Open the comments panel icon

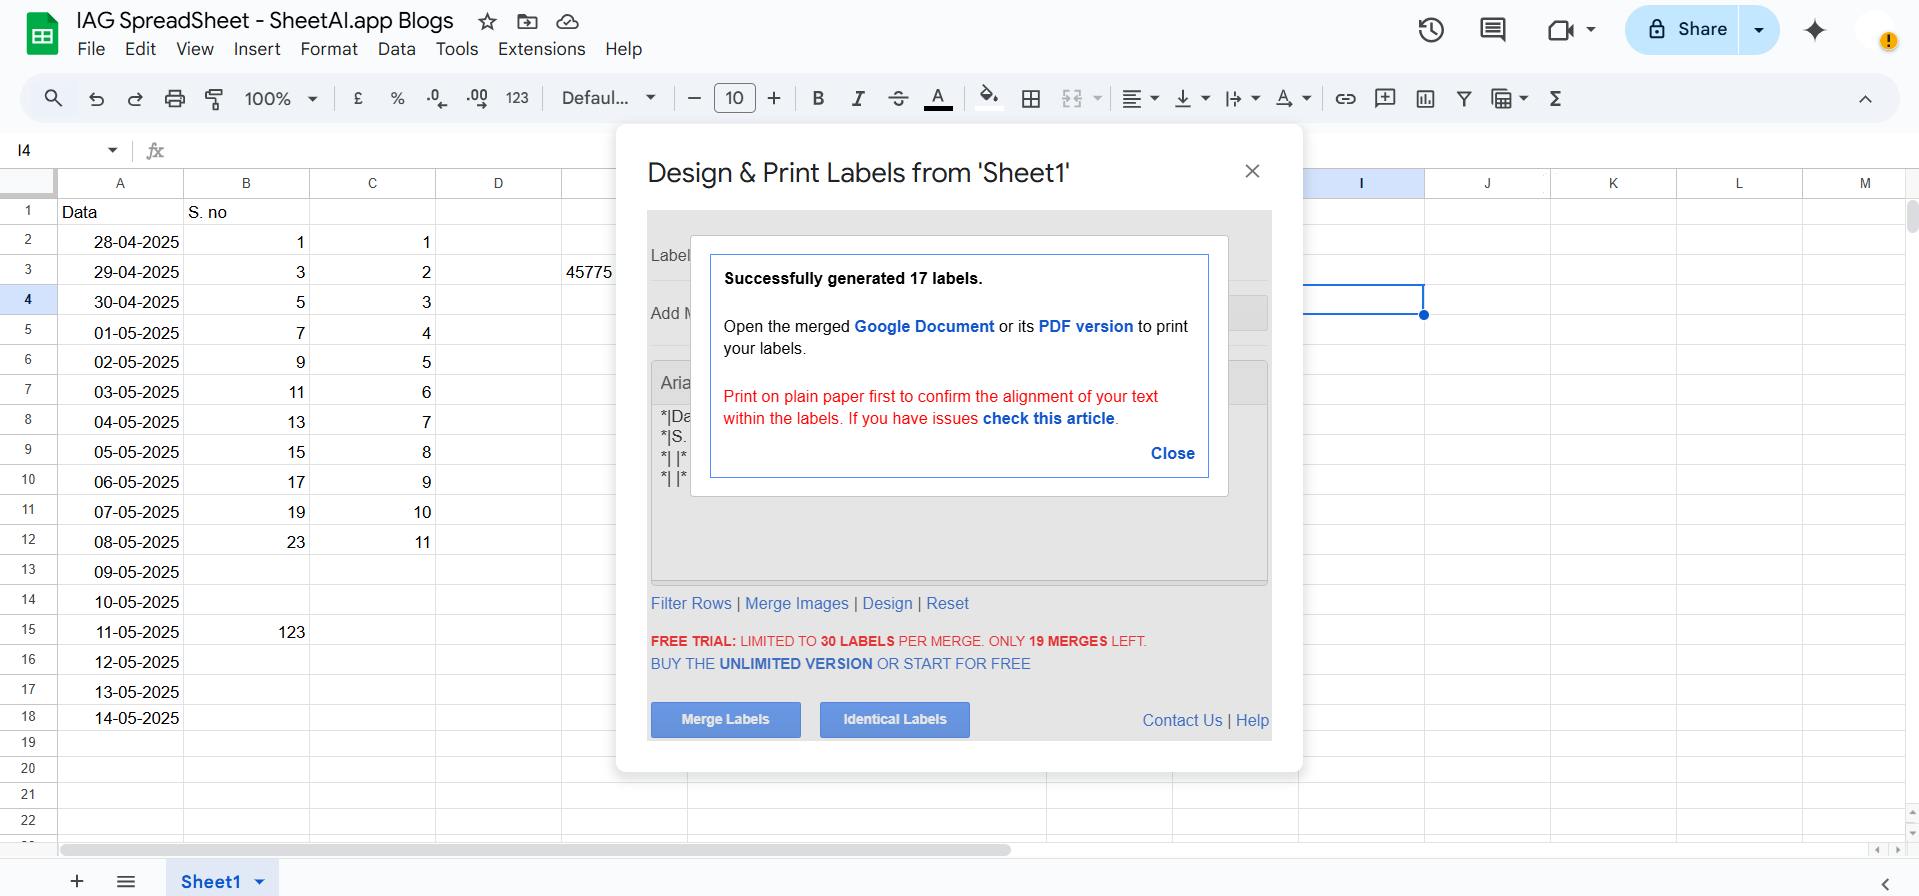click(x=1492, y=30)
